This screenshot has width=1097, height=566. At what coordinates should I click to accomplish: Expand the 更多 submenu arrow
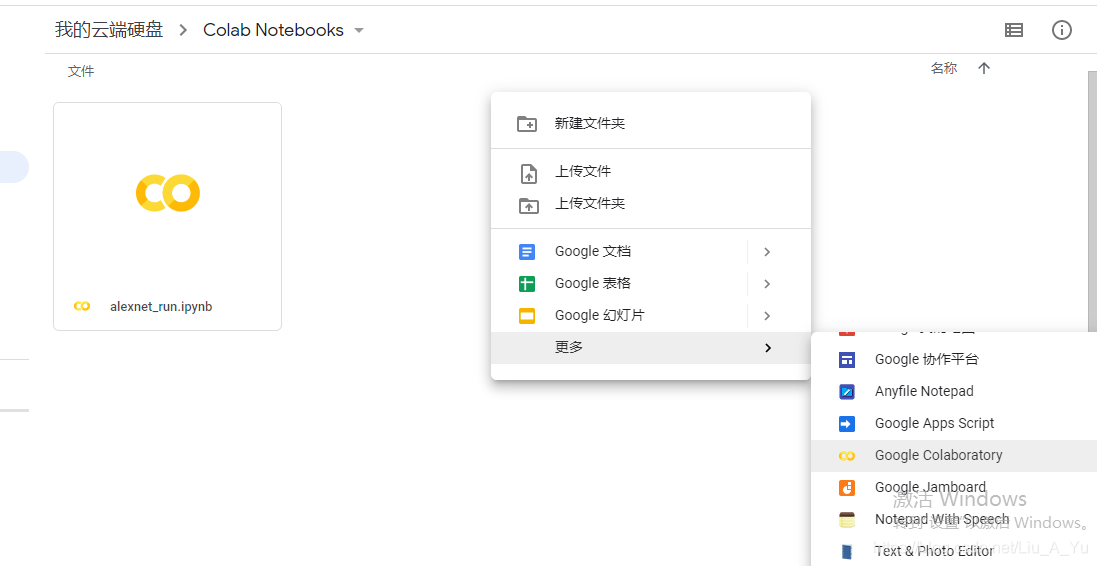[768, 348]
